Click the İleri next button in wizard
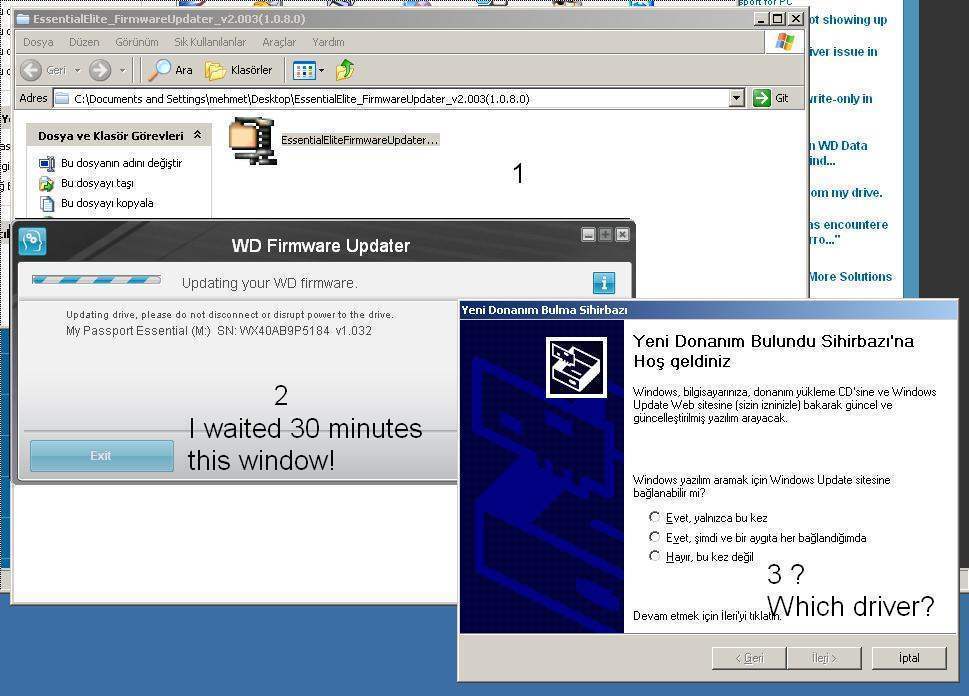 pyautogui.click(x=824, y=658)
